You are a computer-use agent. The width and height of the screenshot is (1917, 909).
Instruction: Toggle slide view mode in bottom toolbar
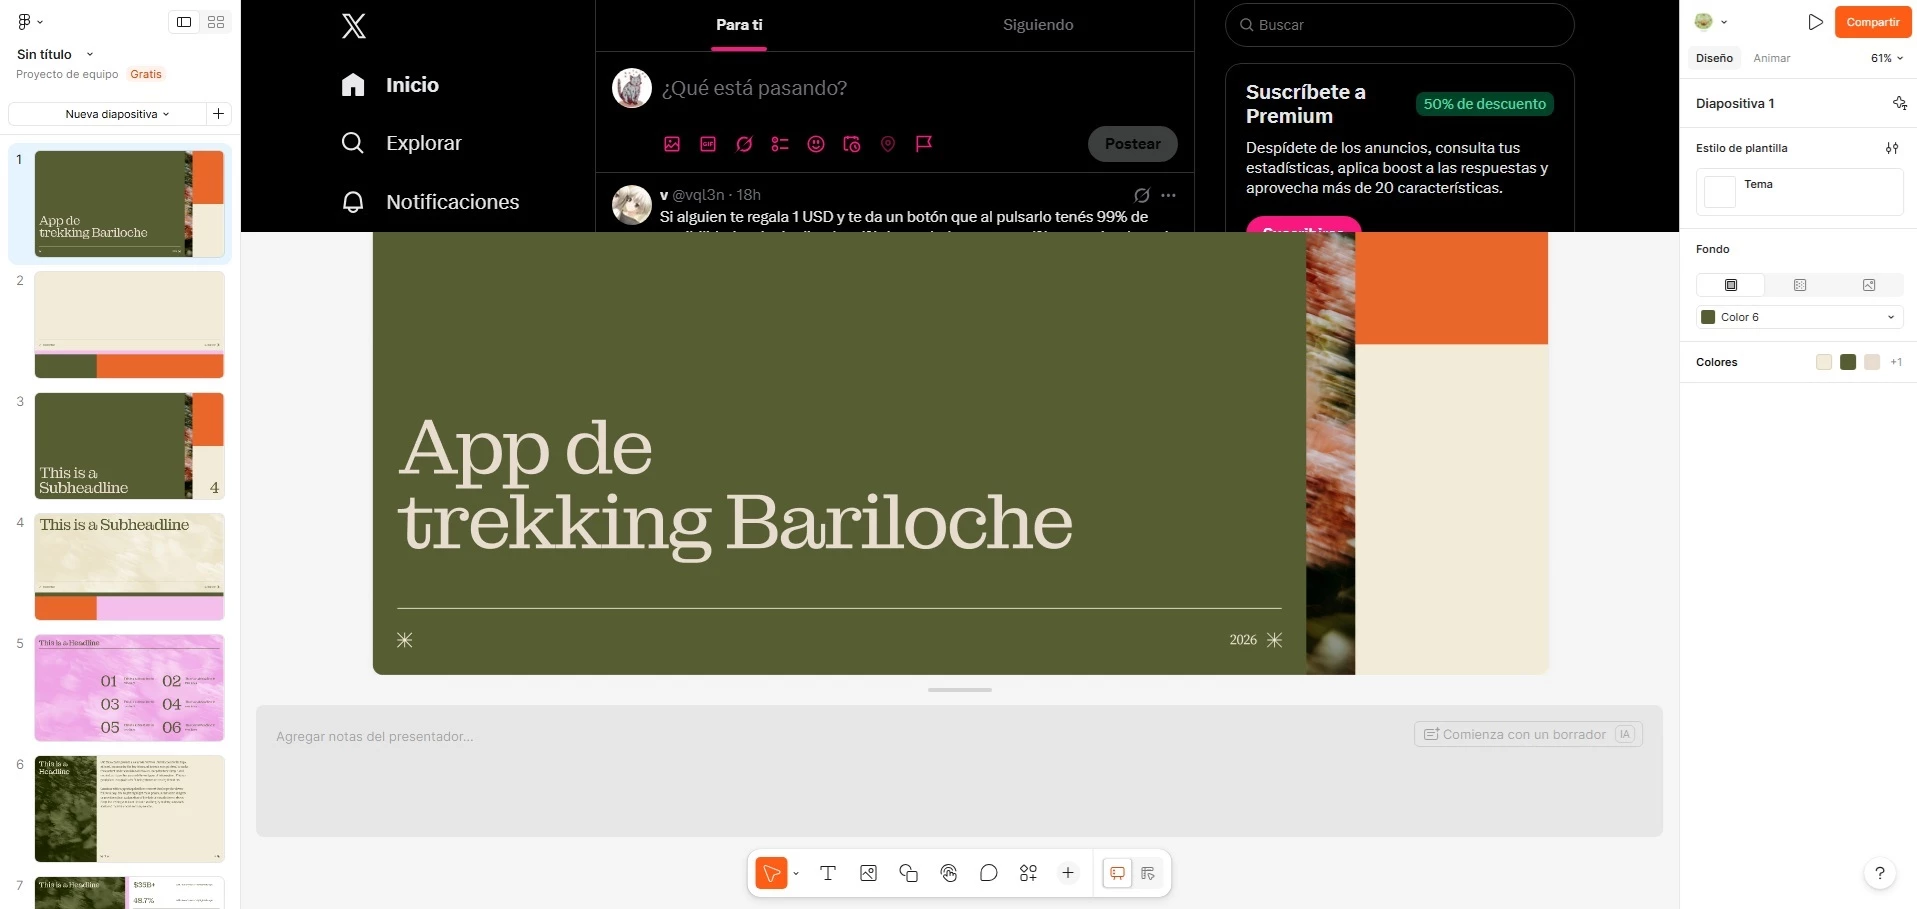(x=1117, y=873)
